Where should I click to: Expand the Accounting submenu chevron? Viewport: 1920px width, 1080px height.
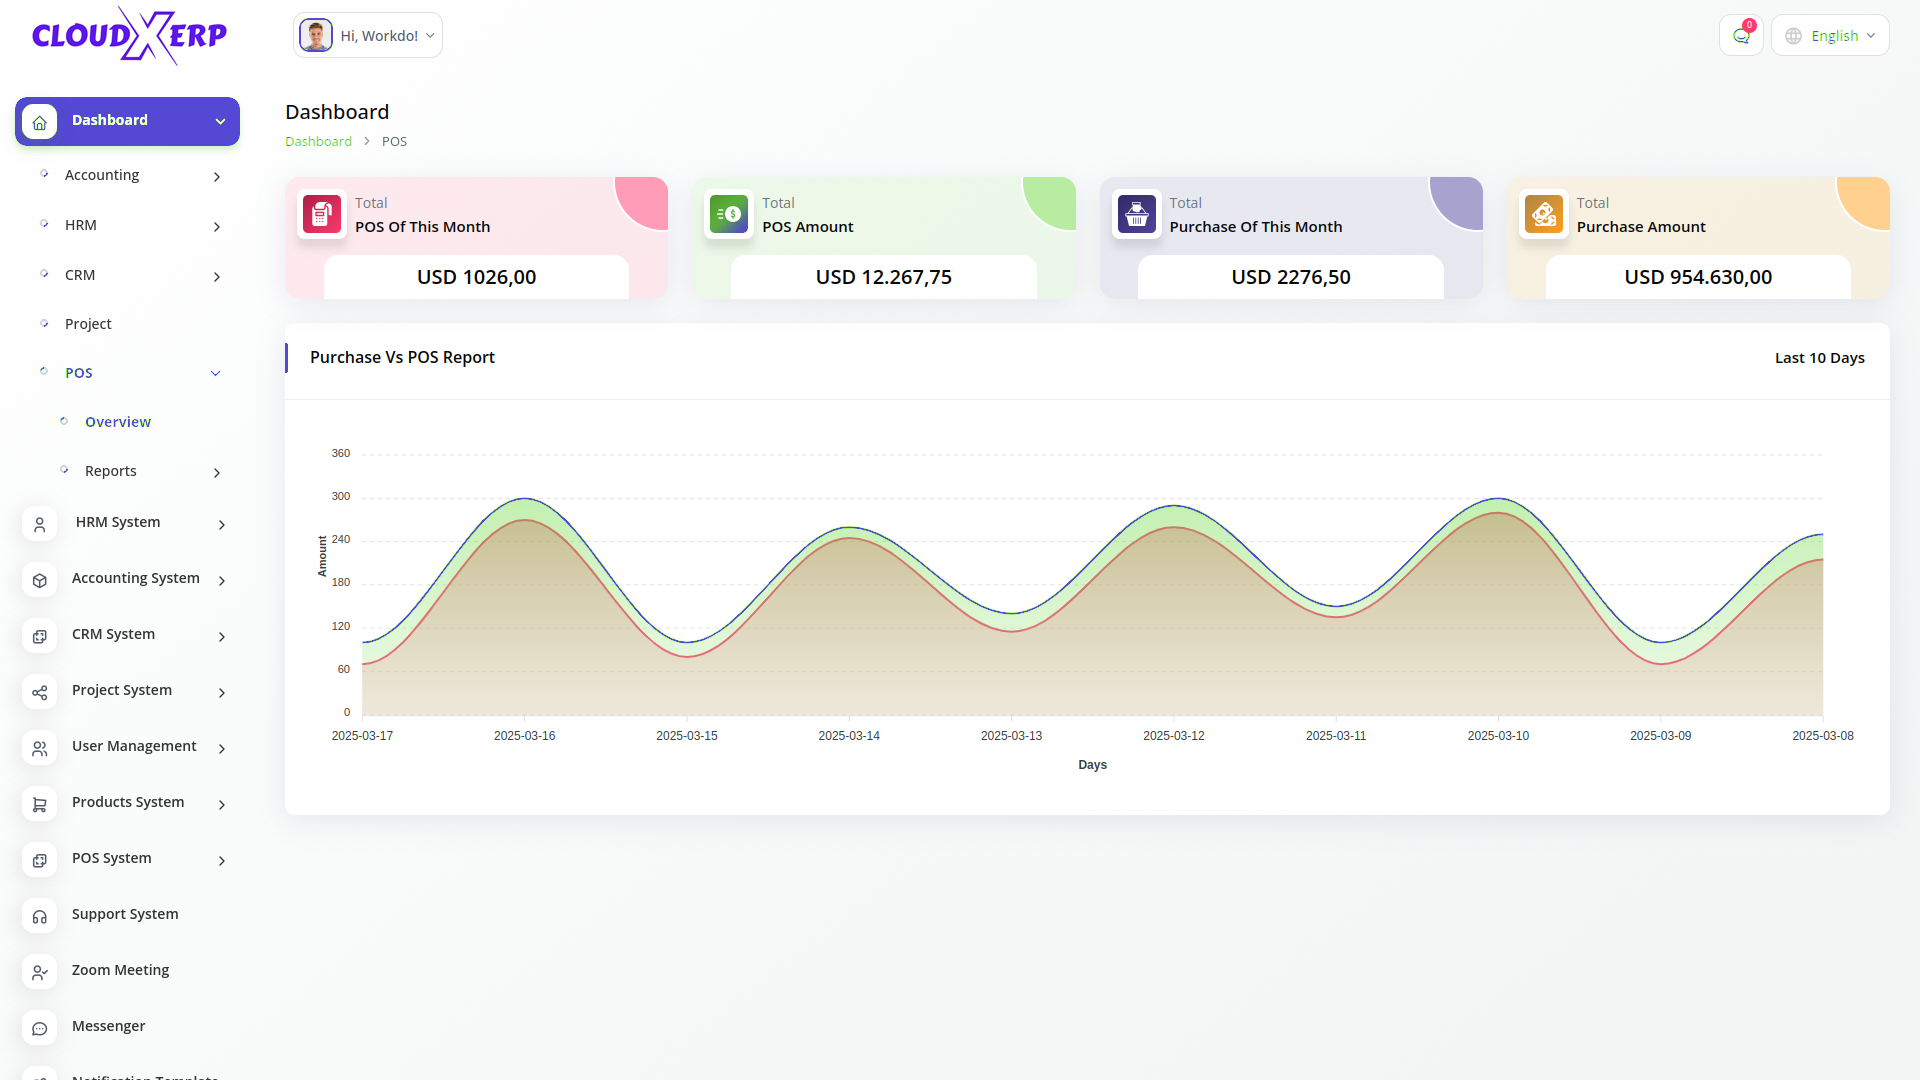pyautogui.click(x=217, y=177)
